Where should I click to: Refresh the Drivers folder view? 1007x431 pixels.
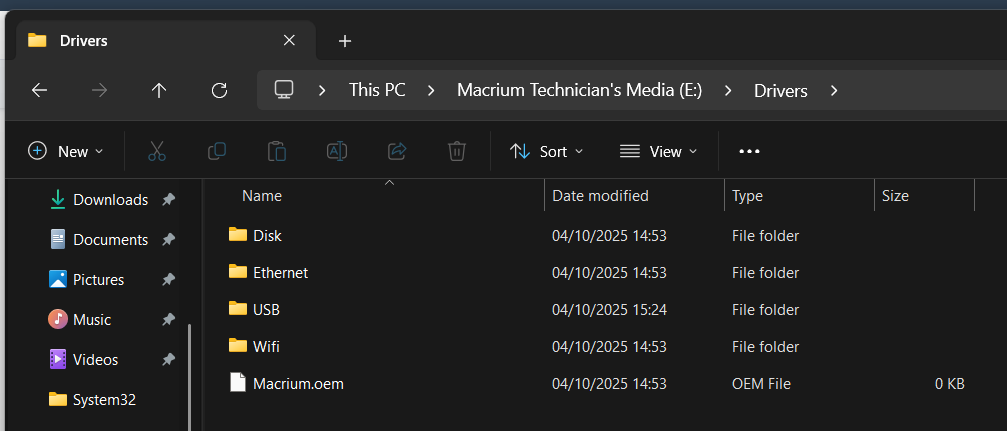(219, 90)
